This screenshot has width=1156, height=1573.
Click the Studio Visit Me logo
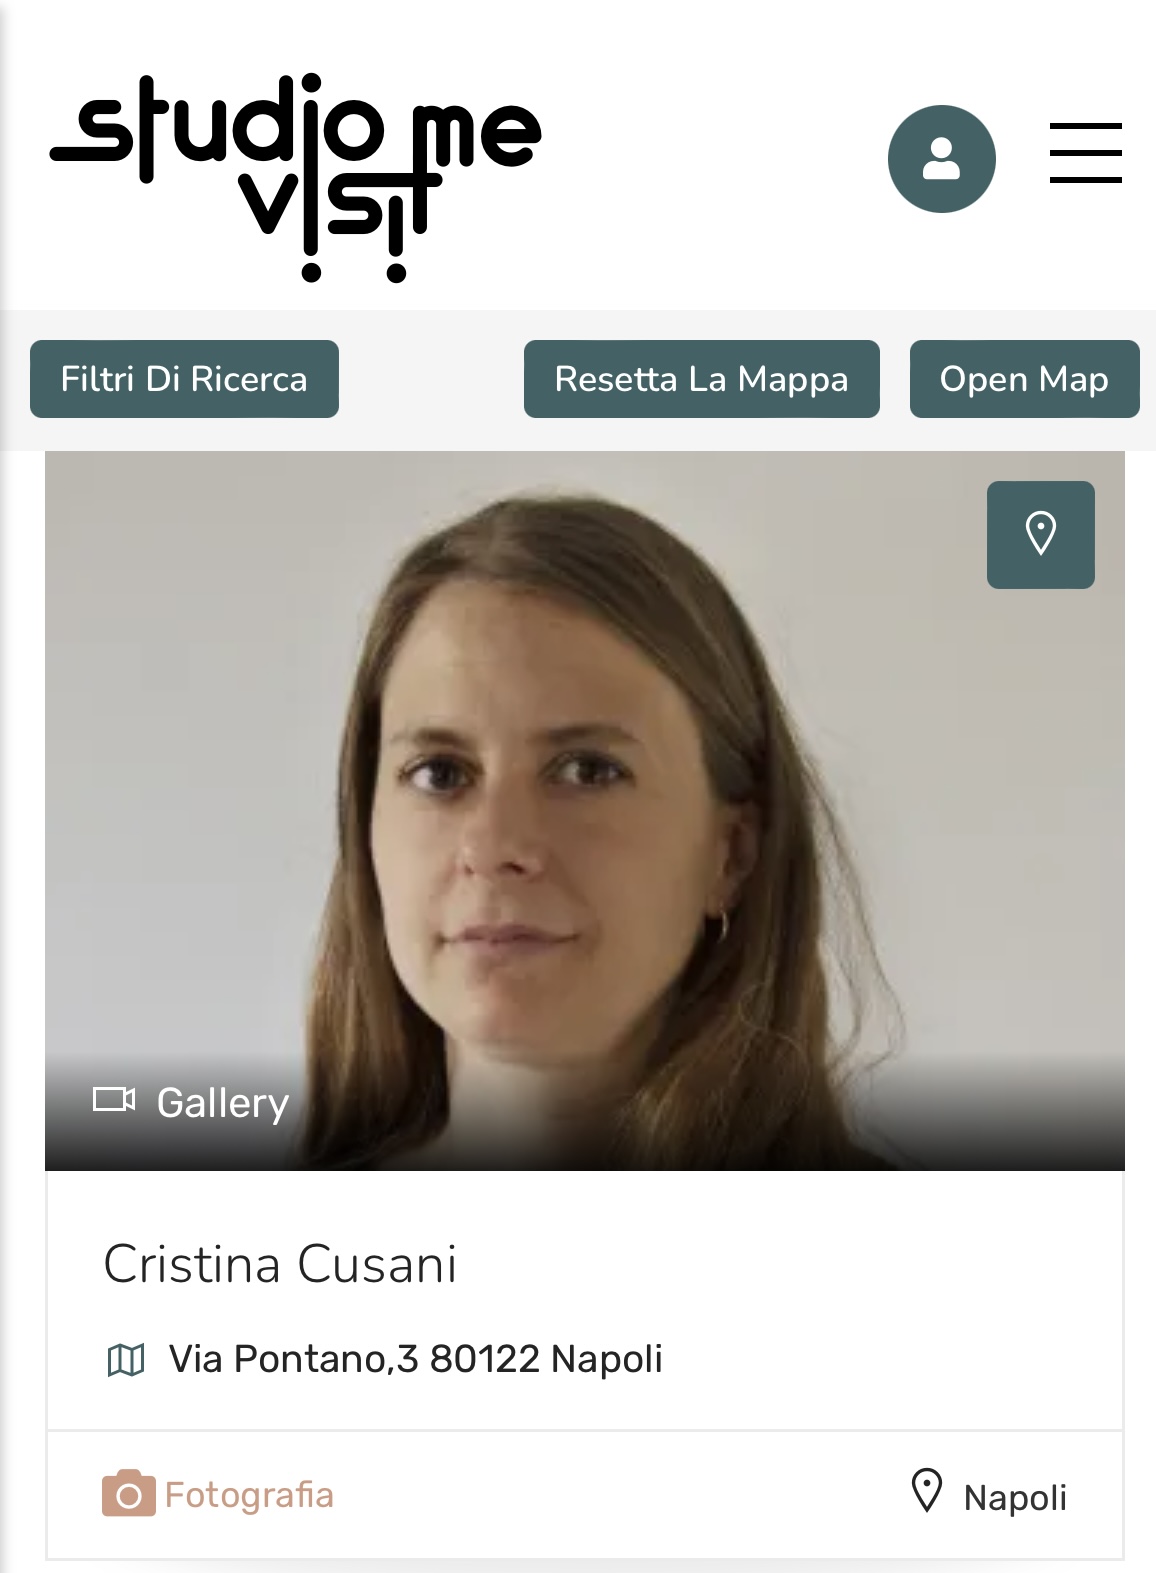click(296, 176)
